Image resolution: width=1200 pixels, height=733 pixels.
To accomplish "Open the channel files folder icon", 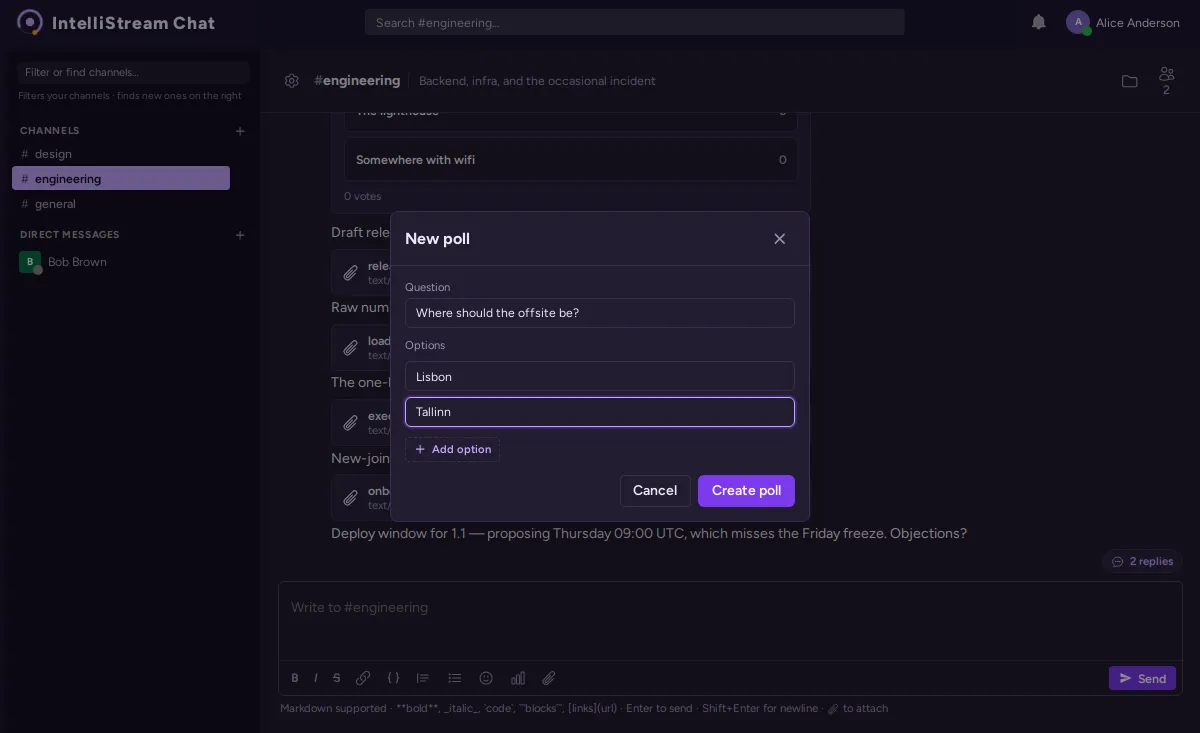I will click(x=1130, y=81).
